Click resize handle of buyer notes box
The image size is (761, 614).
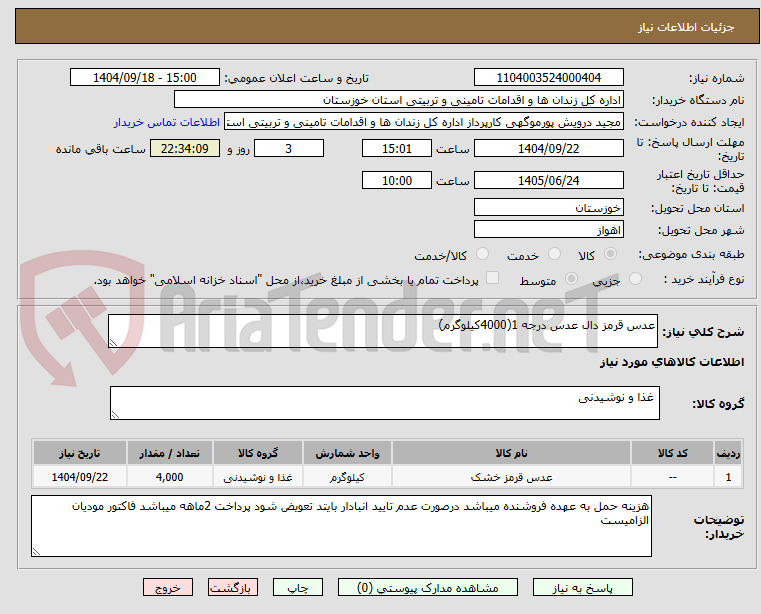tap(36, 551)
